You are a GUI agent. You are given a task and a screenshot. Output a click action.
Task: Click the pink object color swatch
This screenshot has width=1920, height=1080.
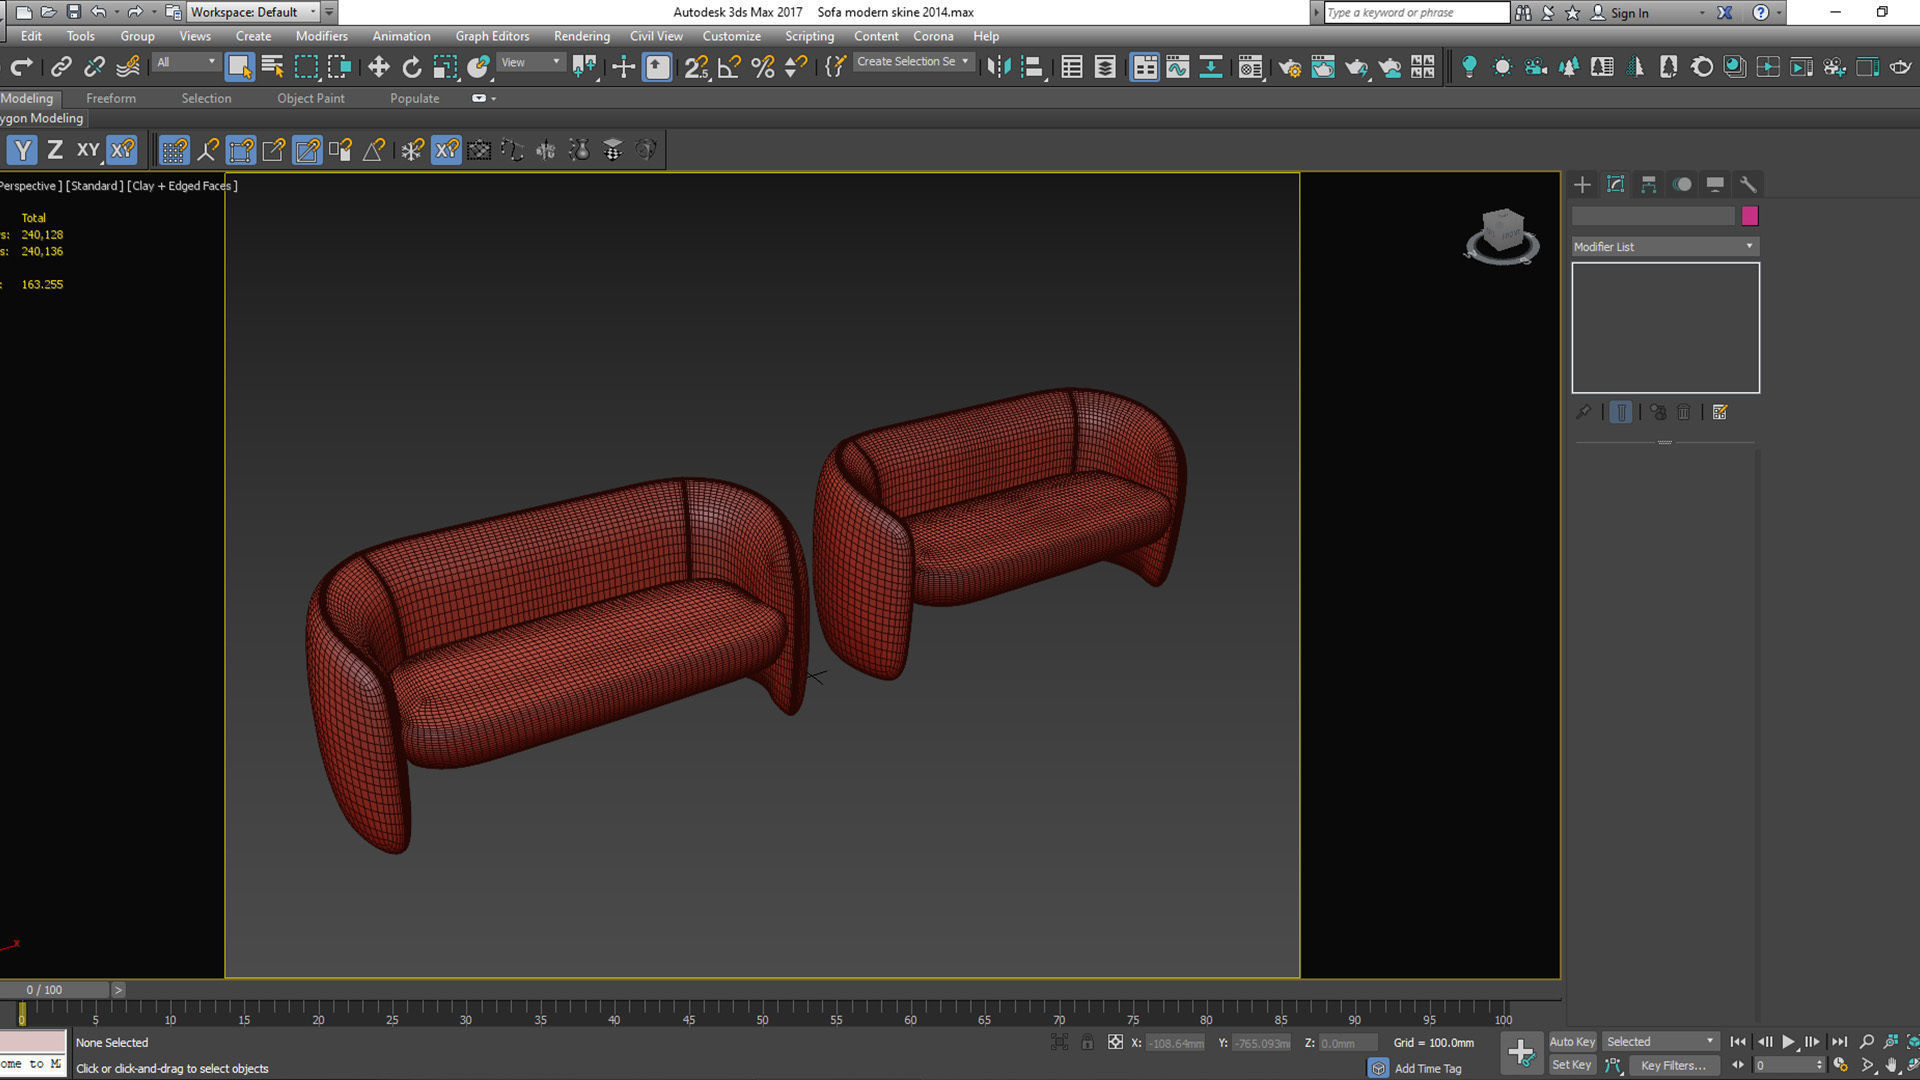1749,216
